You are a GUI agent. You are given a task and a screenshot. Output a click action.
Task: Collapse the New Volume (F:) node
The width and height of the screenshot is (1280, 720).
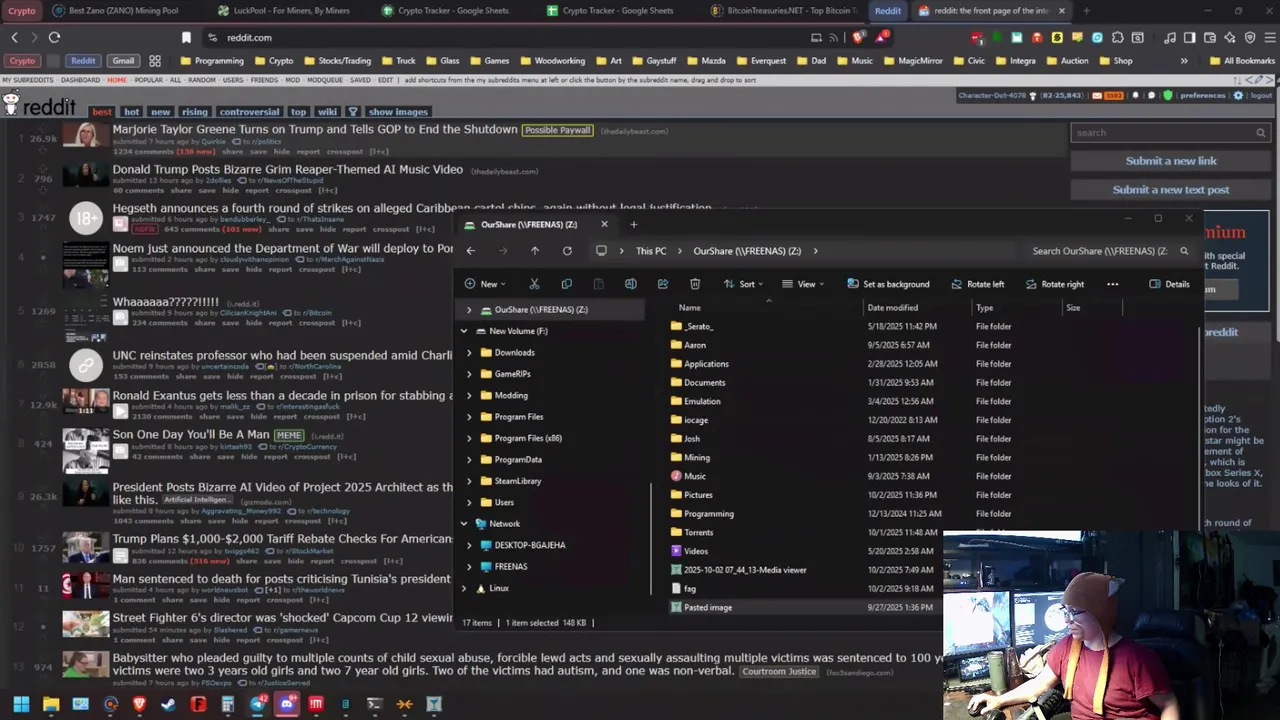coord(464,331)
